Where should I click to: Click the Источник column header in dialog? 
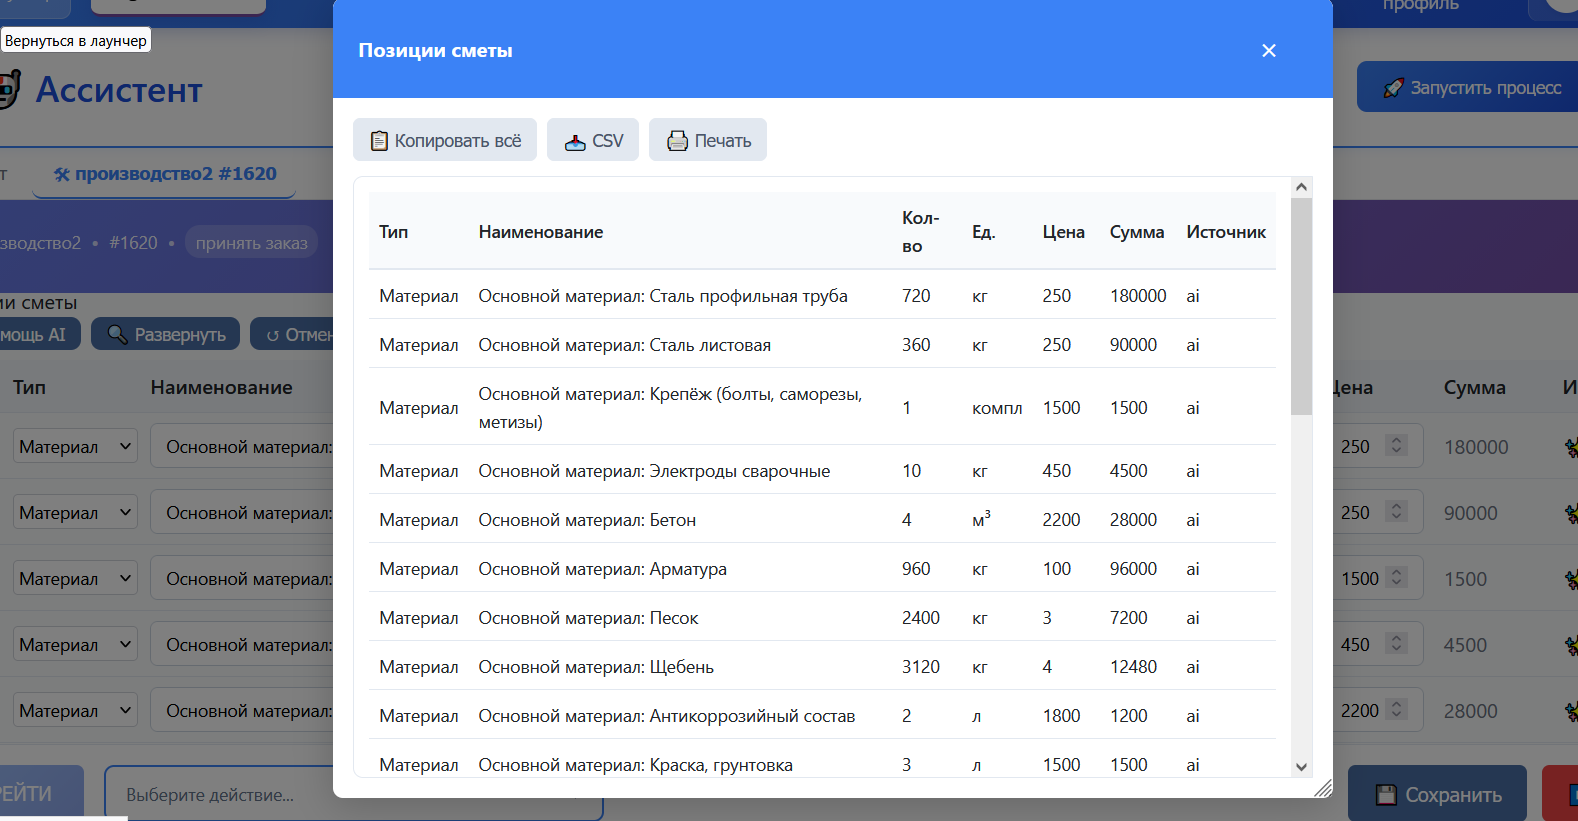click(1226, 232)
